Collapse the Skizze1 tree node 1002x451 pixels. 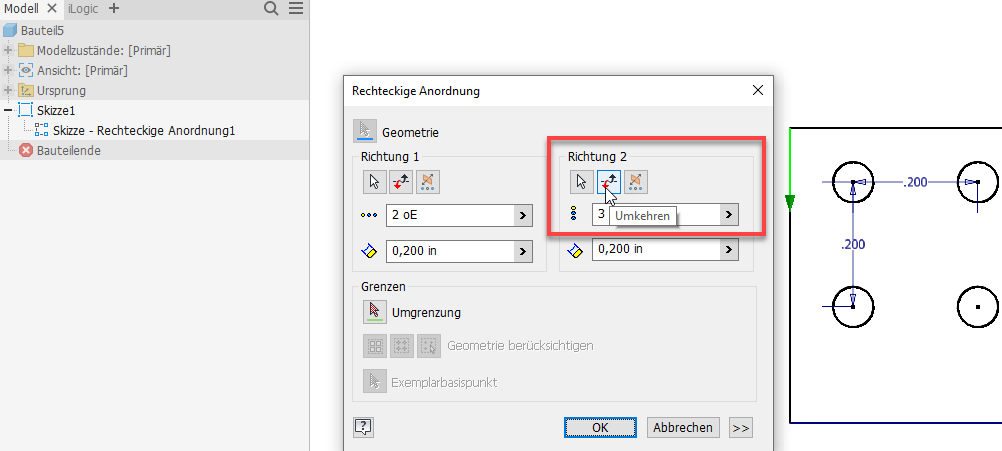coord(9,111)
